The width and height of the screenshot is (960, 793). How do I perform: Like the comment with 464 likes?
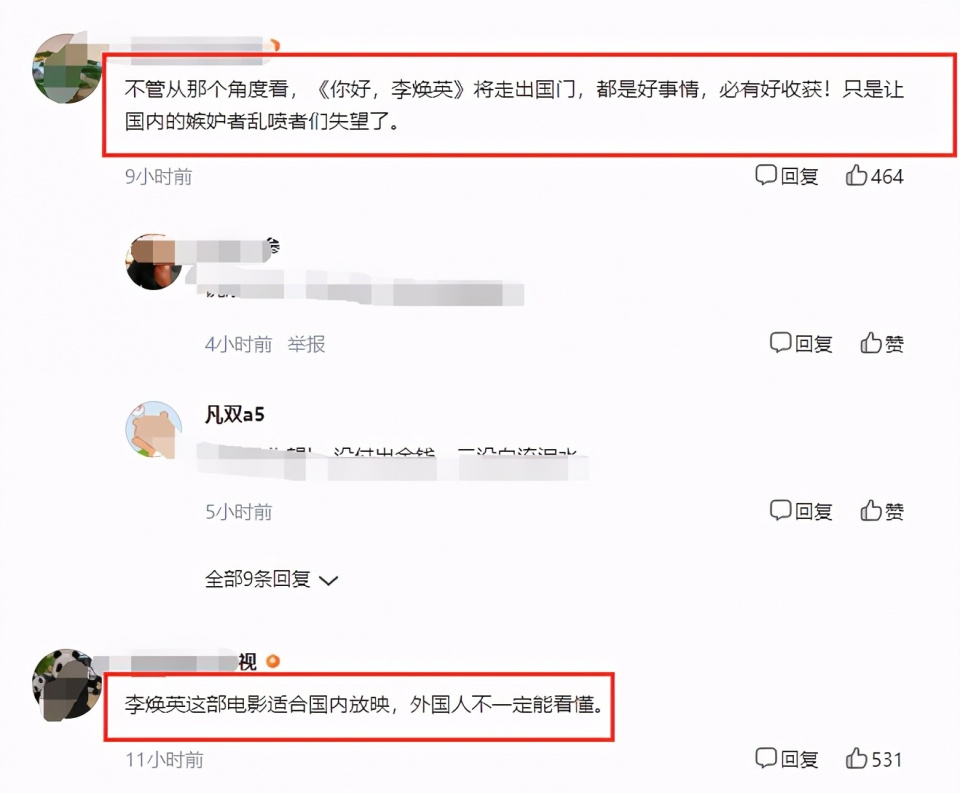(x=856, y=175)
